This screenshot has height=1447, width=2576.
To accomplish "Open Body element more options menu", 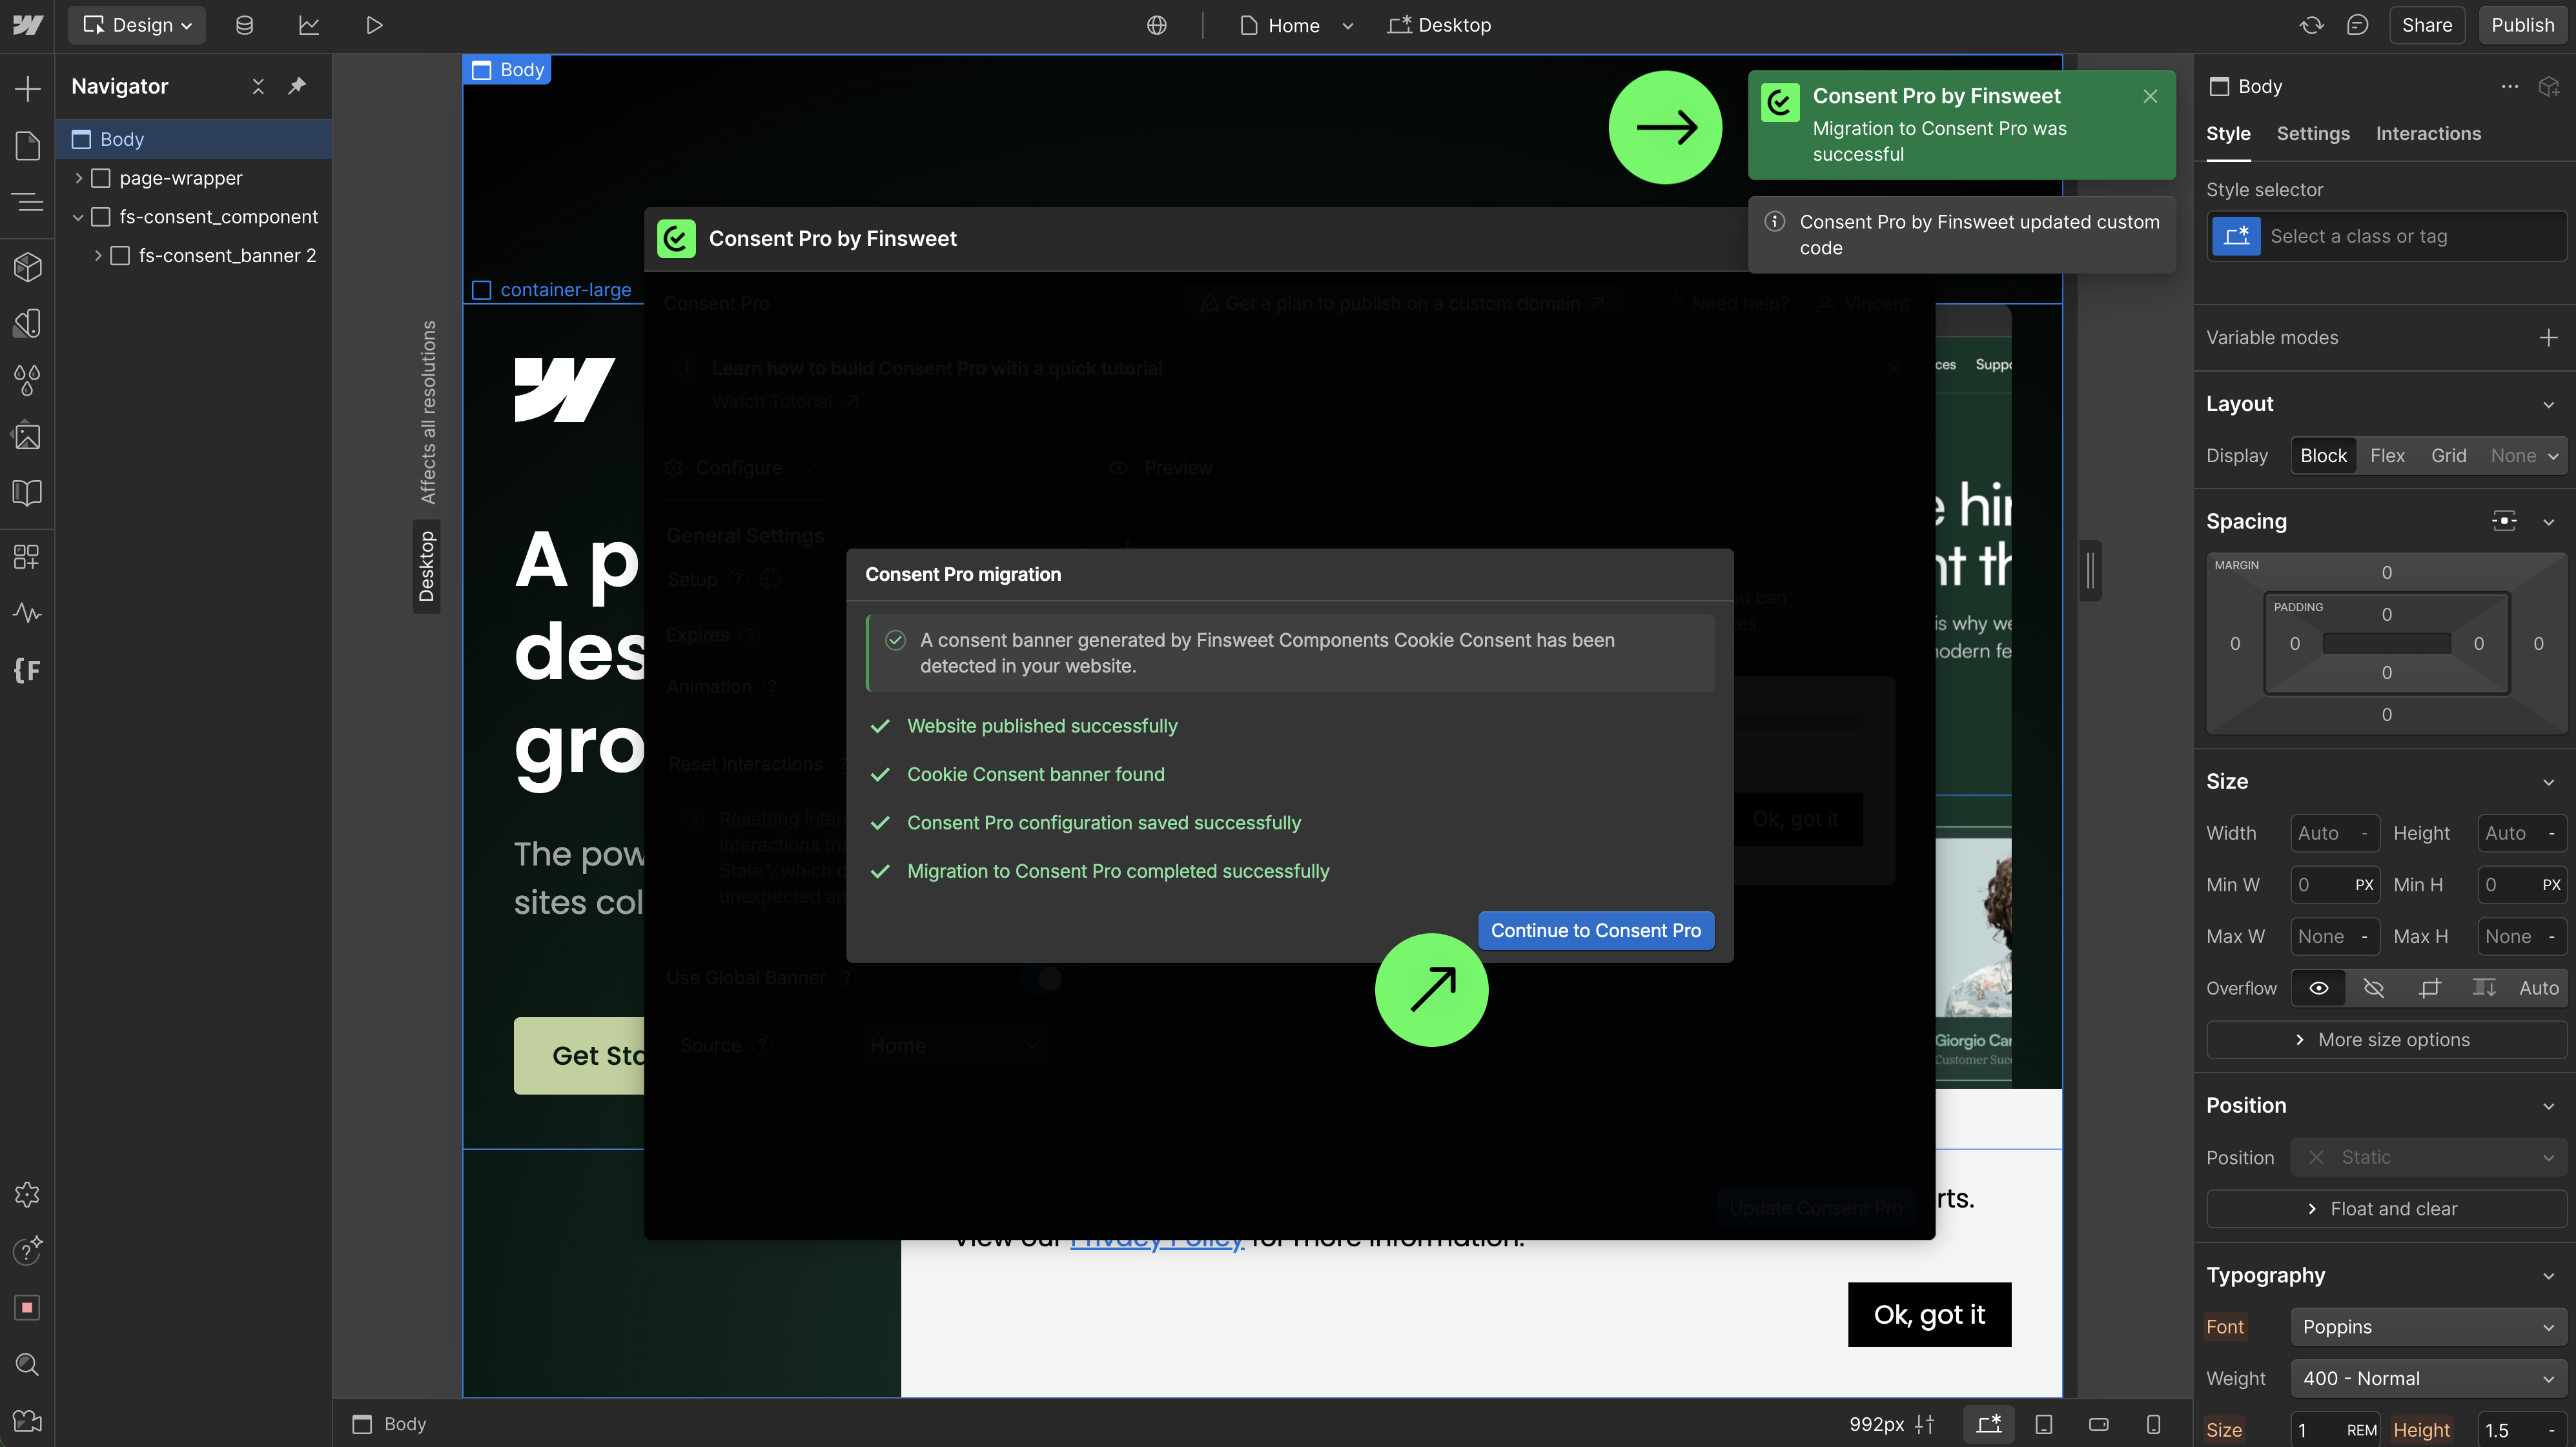I will [x=2509, y=86].
